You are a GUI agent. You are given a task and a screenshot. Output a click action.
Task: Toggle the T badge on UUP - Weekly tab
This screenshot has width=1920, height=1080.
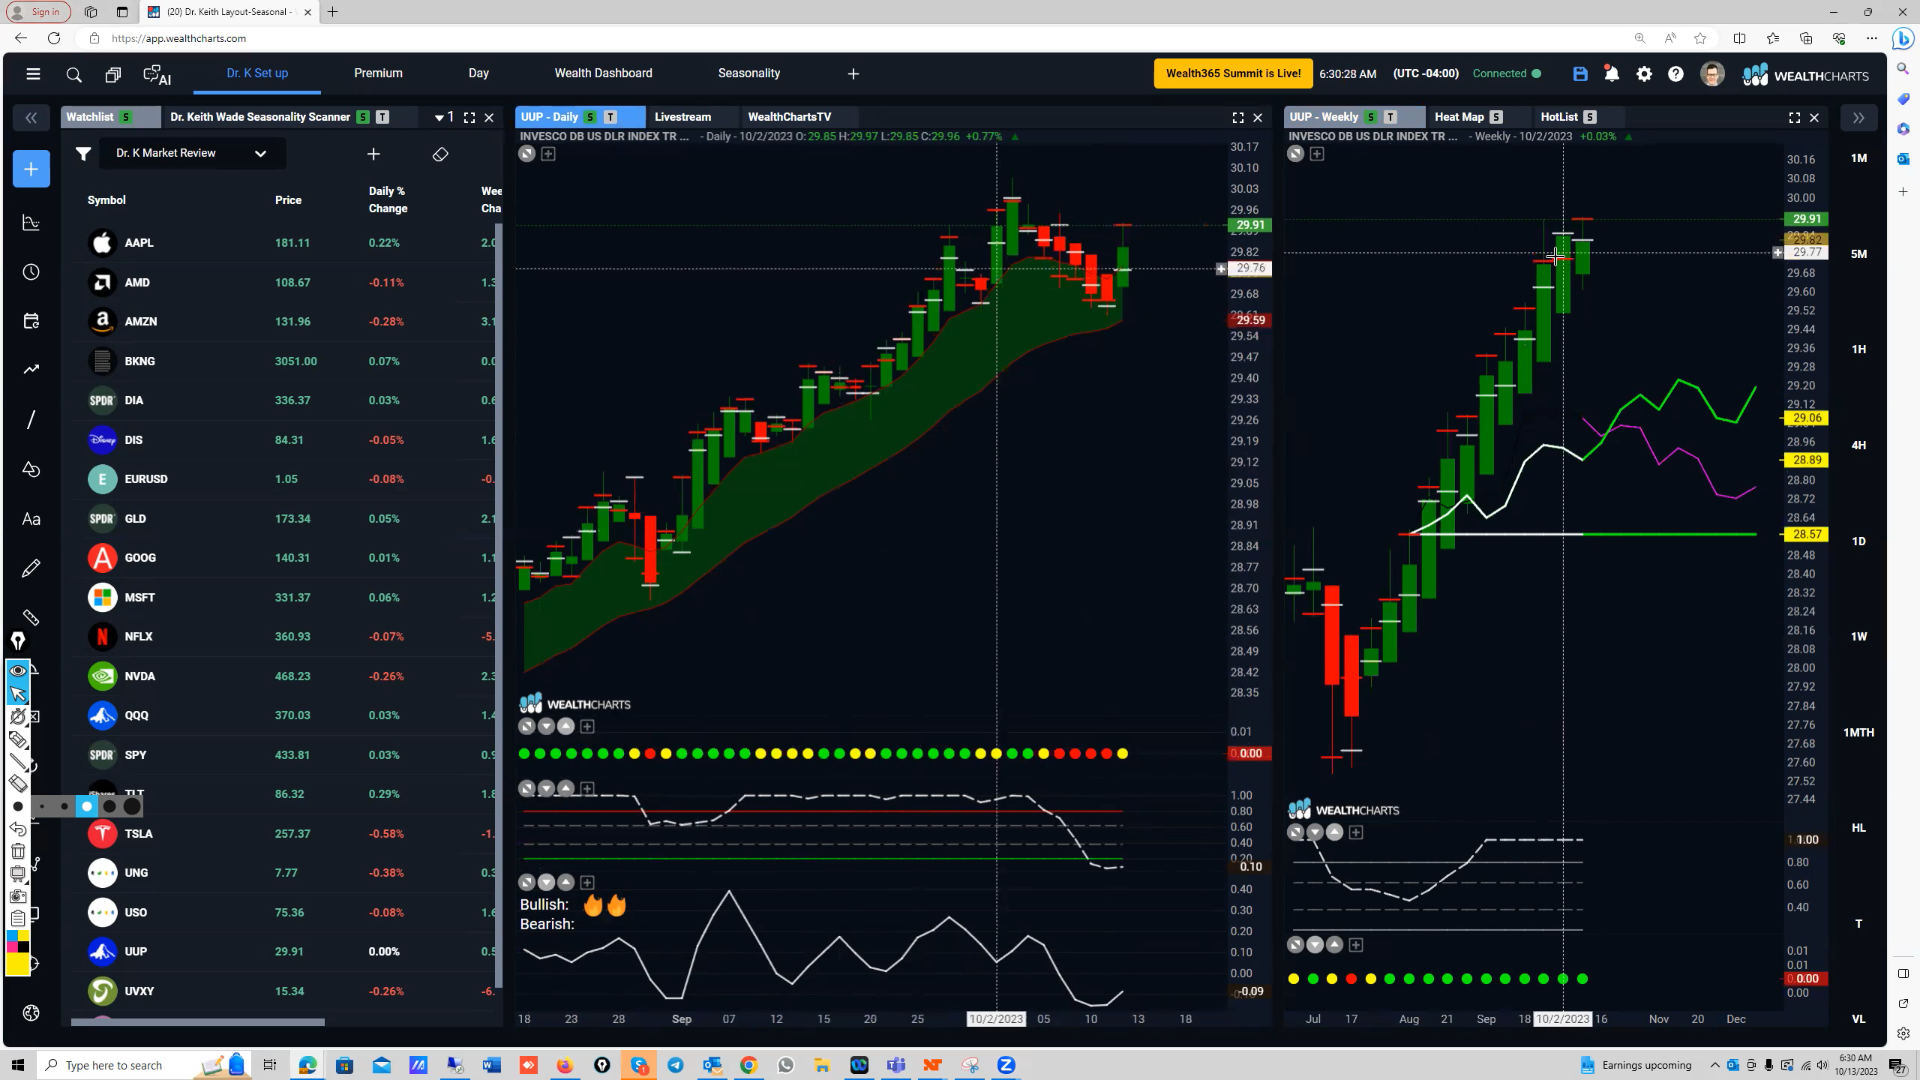tap(1390, 117)
